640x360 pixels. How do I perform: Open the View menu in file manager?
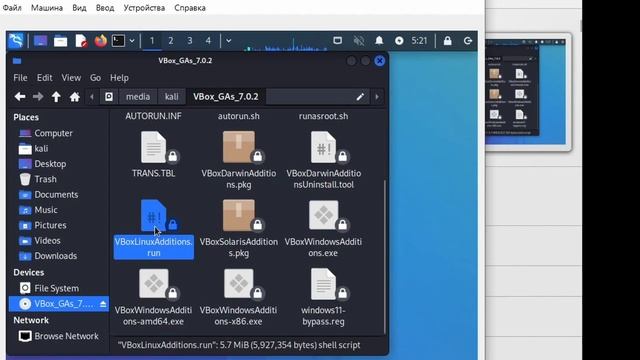coord(71,78)
